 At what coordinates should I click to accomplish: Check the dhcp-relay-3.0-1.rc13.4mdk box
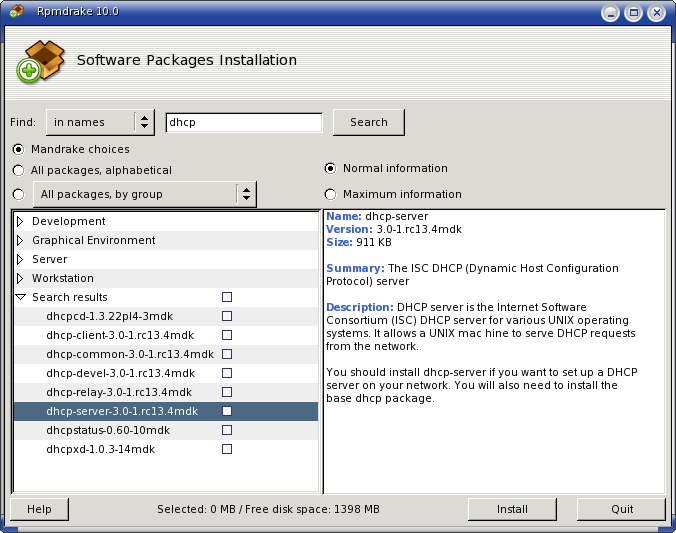tap(227, 392)
